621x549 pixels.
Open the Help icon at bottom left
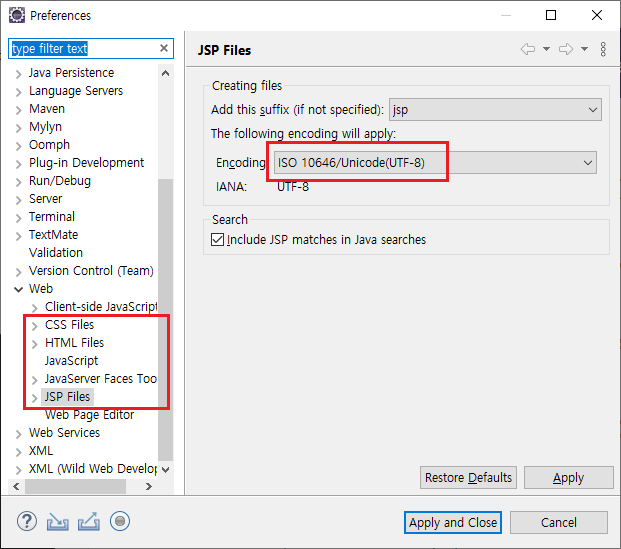click(27, 521)
